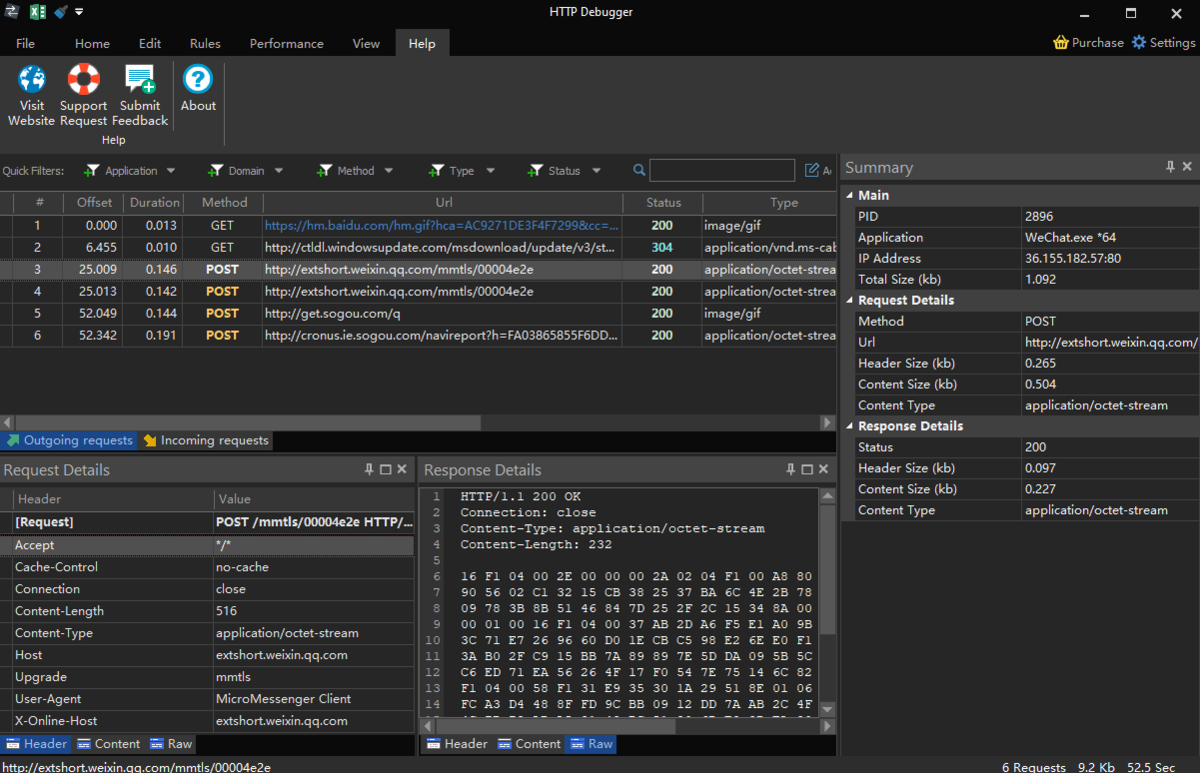Select the hm.baidu.com GET request row

[x=418, y=226]
